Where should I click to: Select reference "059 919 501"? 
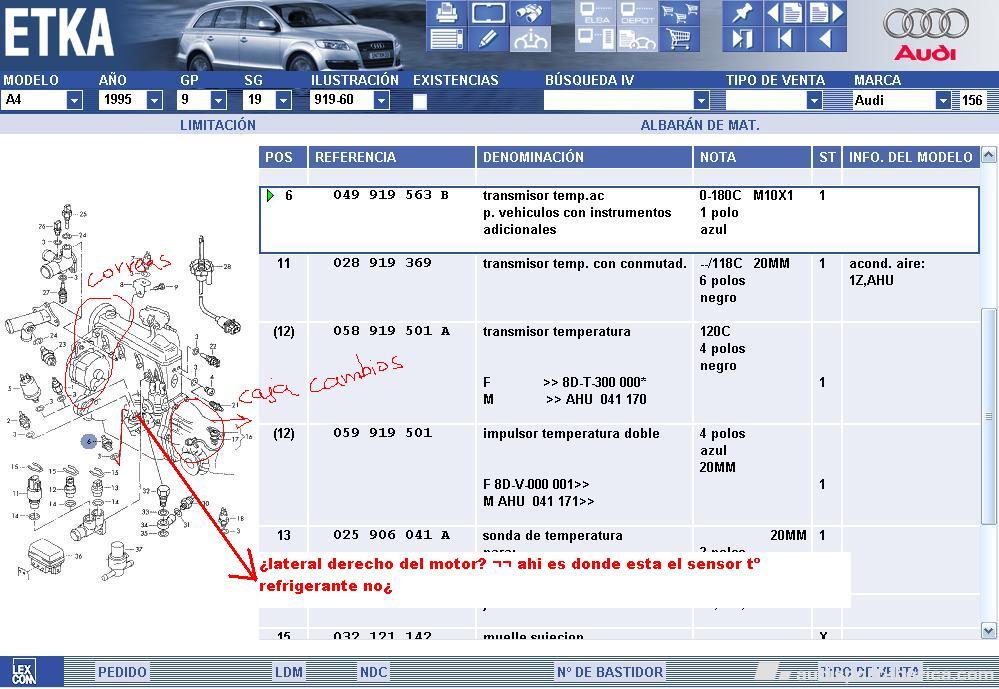point(382,433)
